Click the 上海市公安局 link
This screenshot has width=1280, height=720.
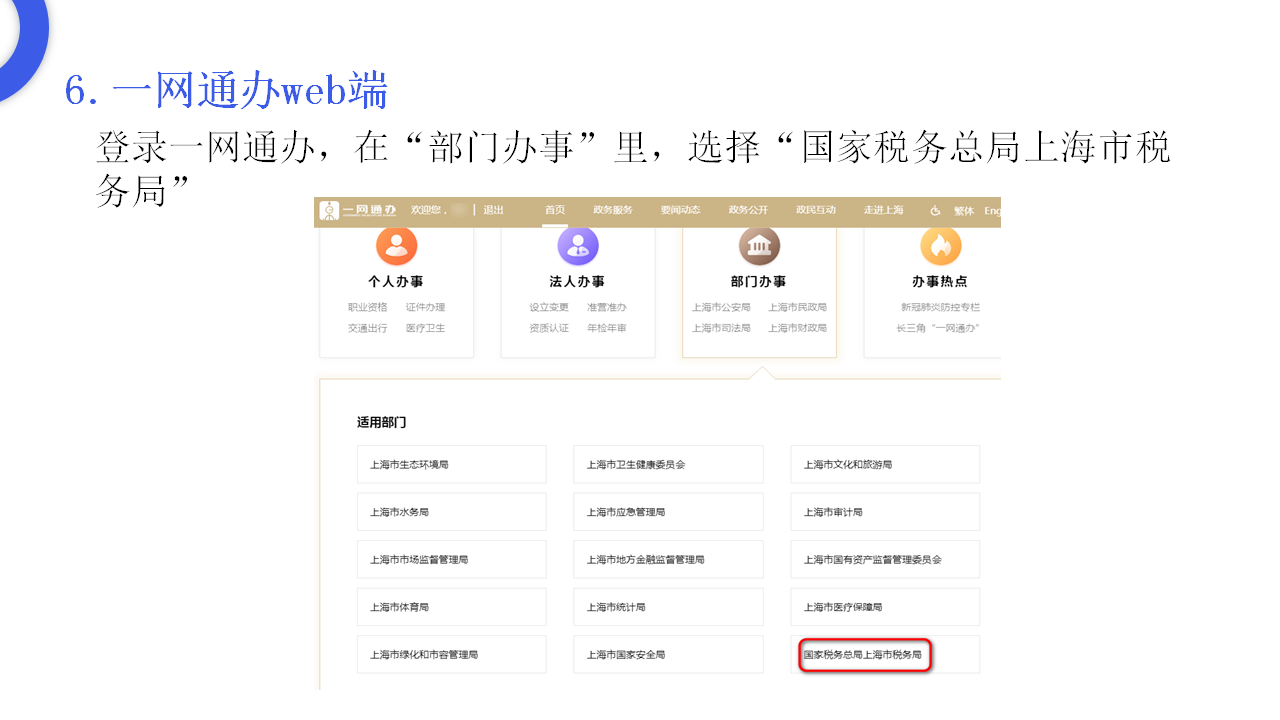point(721,307)
